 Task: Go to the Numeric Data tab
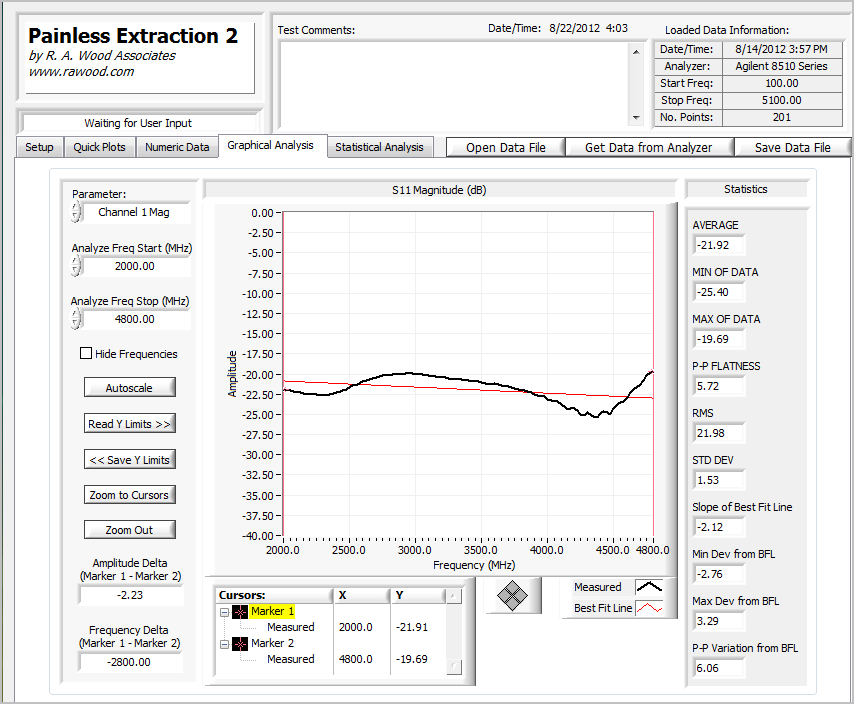pos(177,147)
